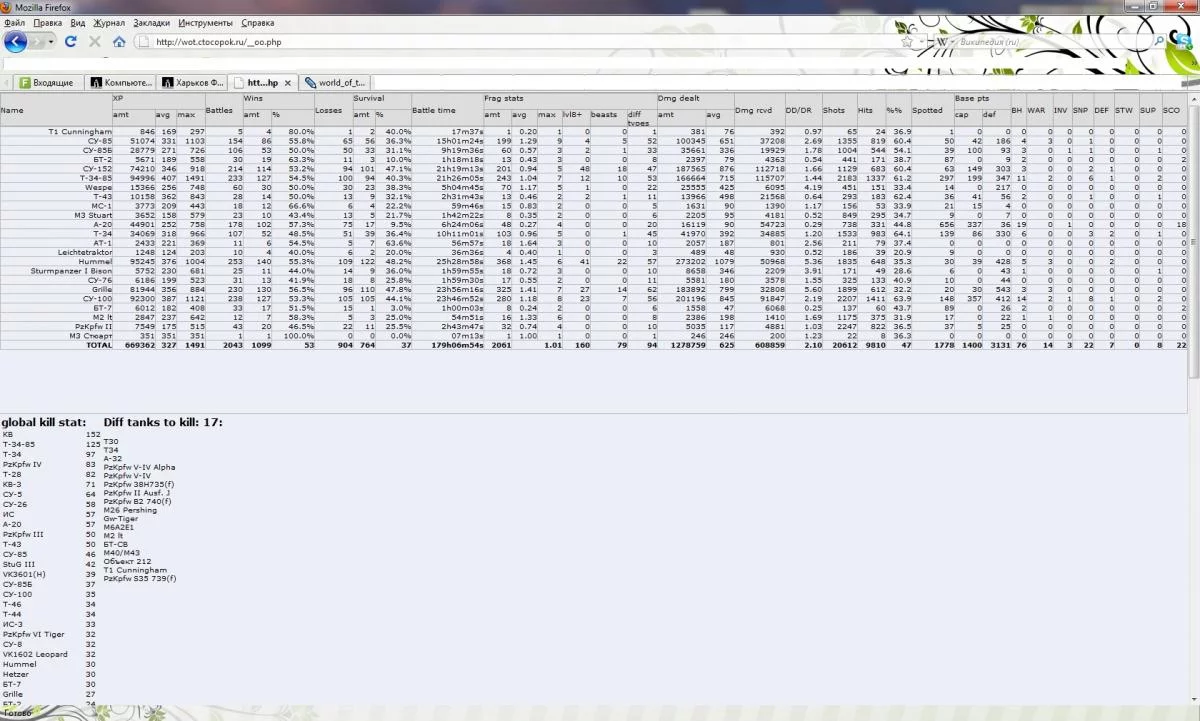Click the magnifier search button
The image size is (1200, 721).
[1159, 42]
